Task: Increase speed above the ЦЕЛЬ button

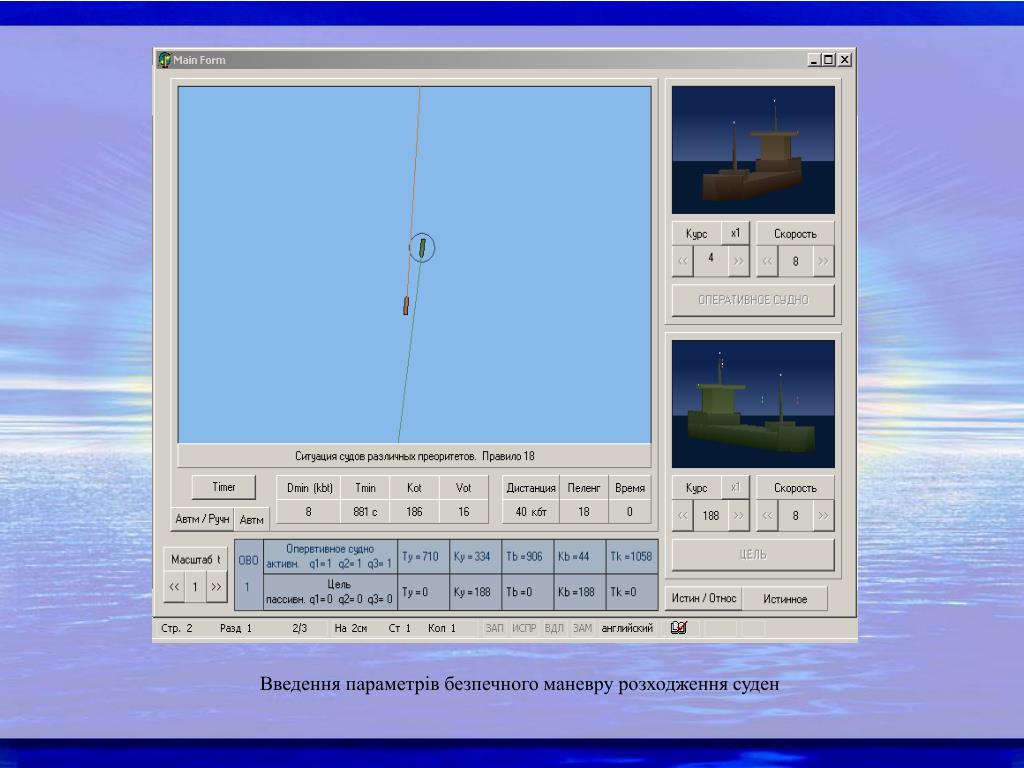Action: 823,516
